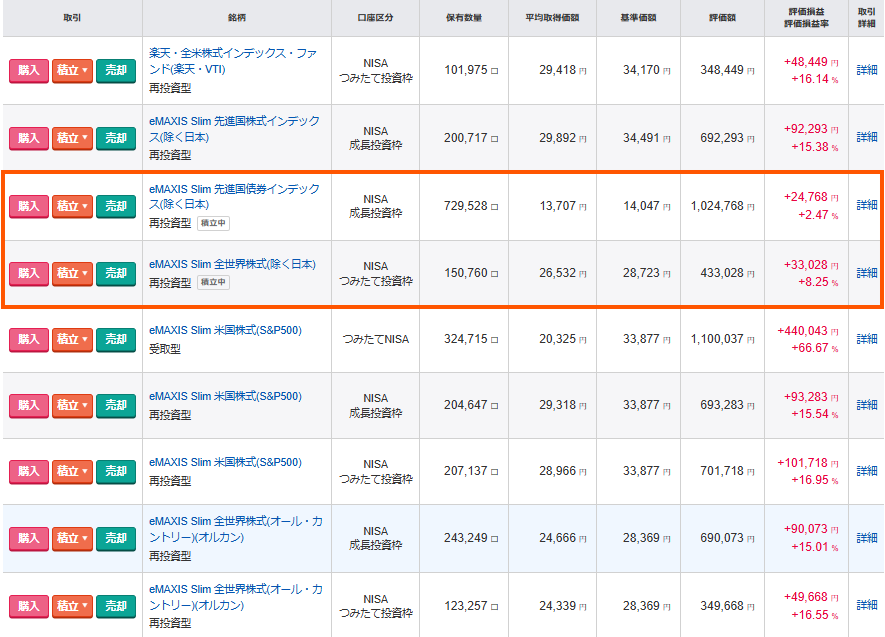This screenshot has width=885, height=637.
Task: View 詳細 for the つみたてNISA S&P500 row
Action: point(866,339)
